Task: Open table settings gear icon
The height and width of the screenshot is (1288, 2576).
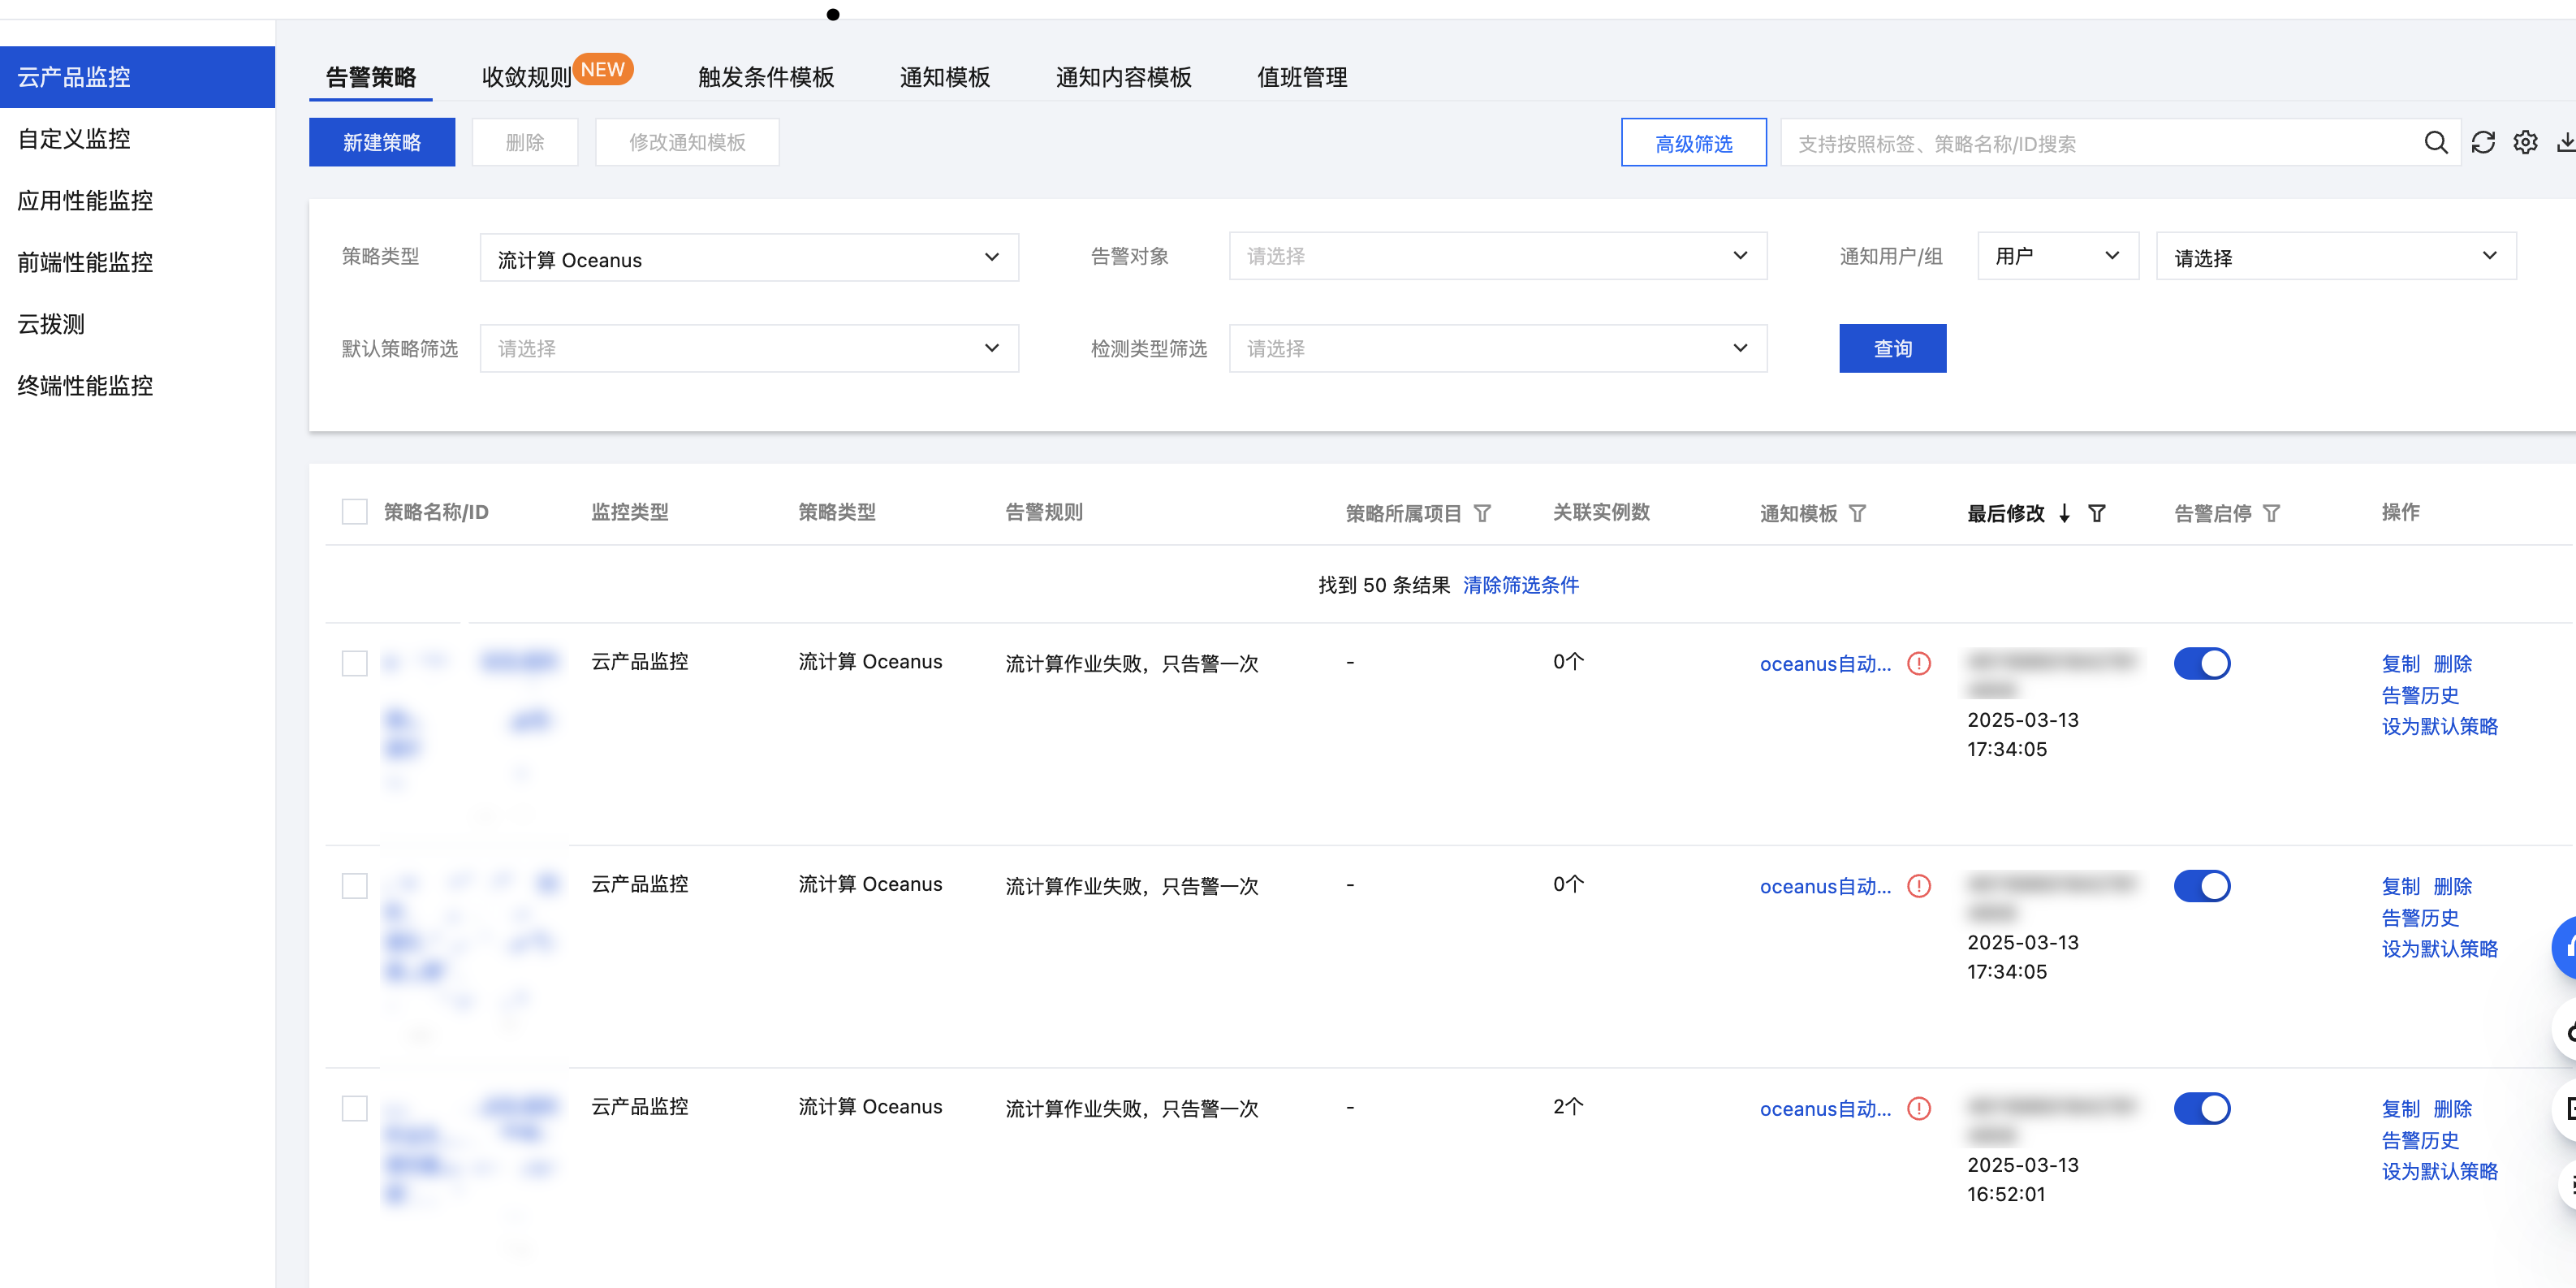Action: pos(2525,143)
